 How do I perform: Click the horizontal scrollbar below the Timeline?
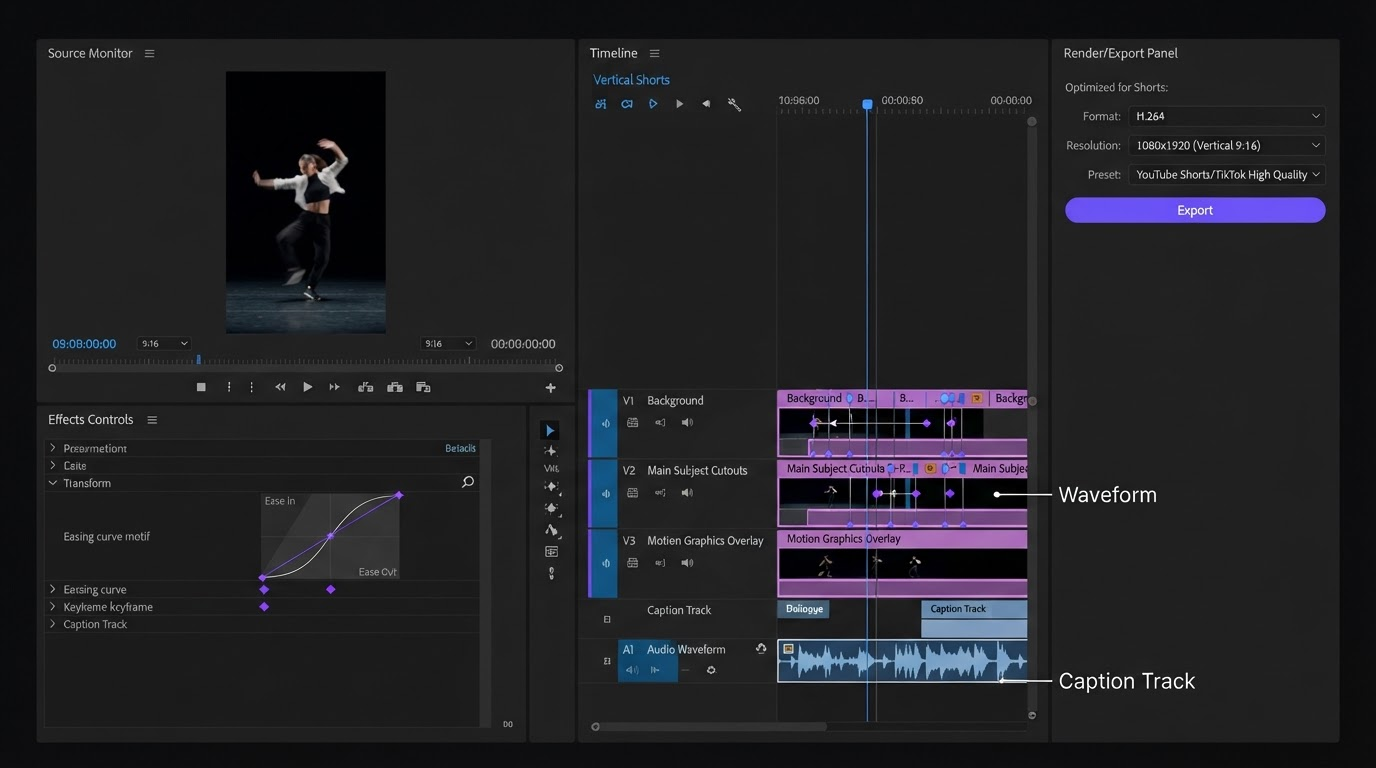711,727
